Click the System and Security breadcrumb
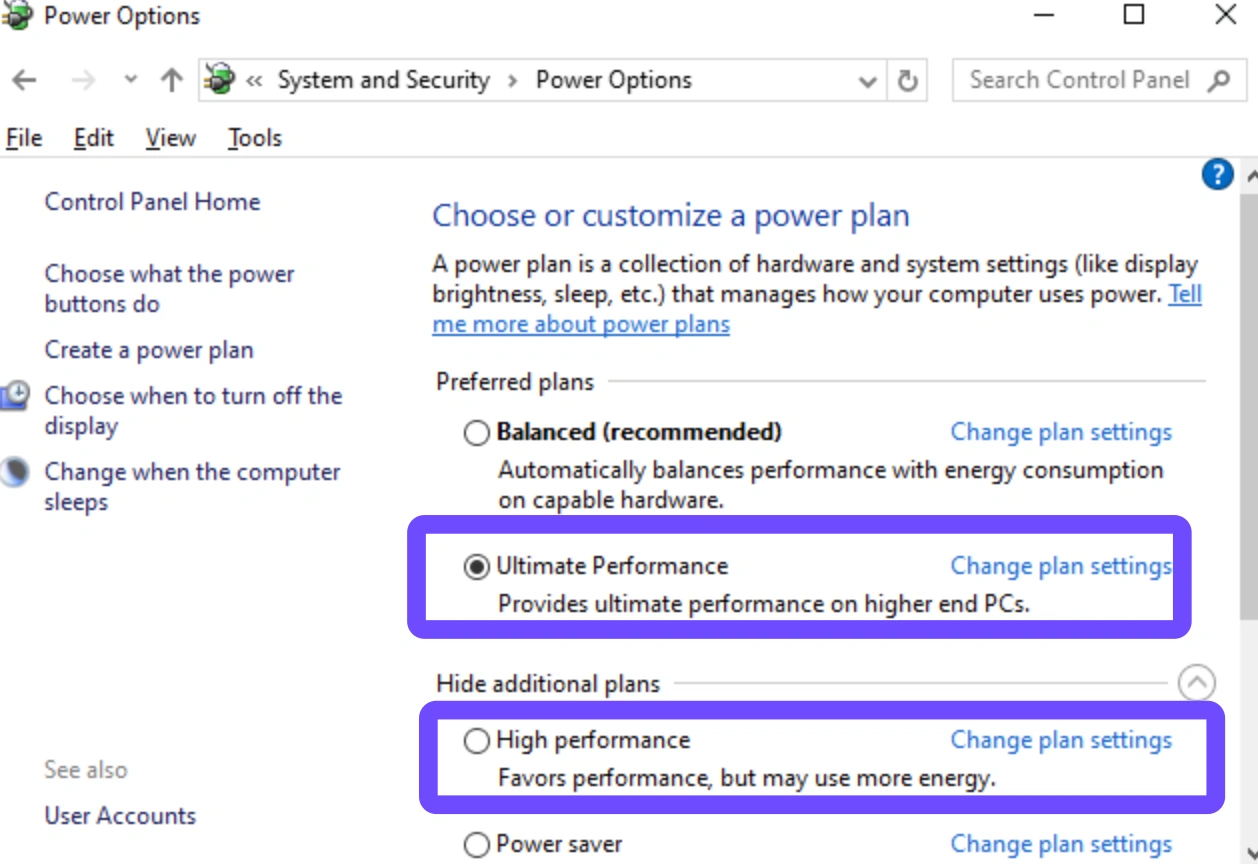 [x=384, y=80]
